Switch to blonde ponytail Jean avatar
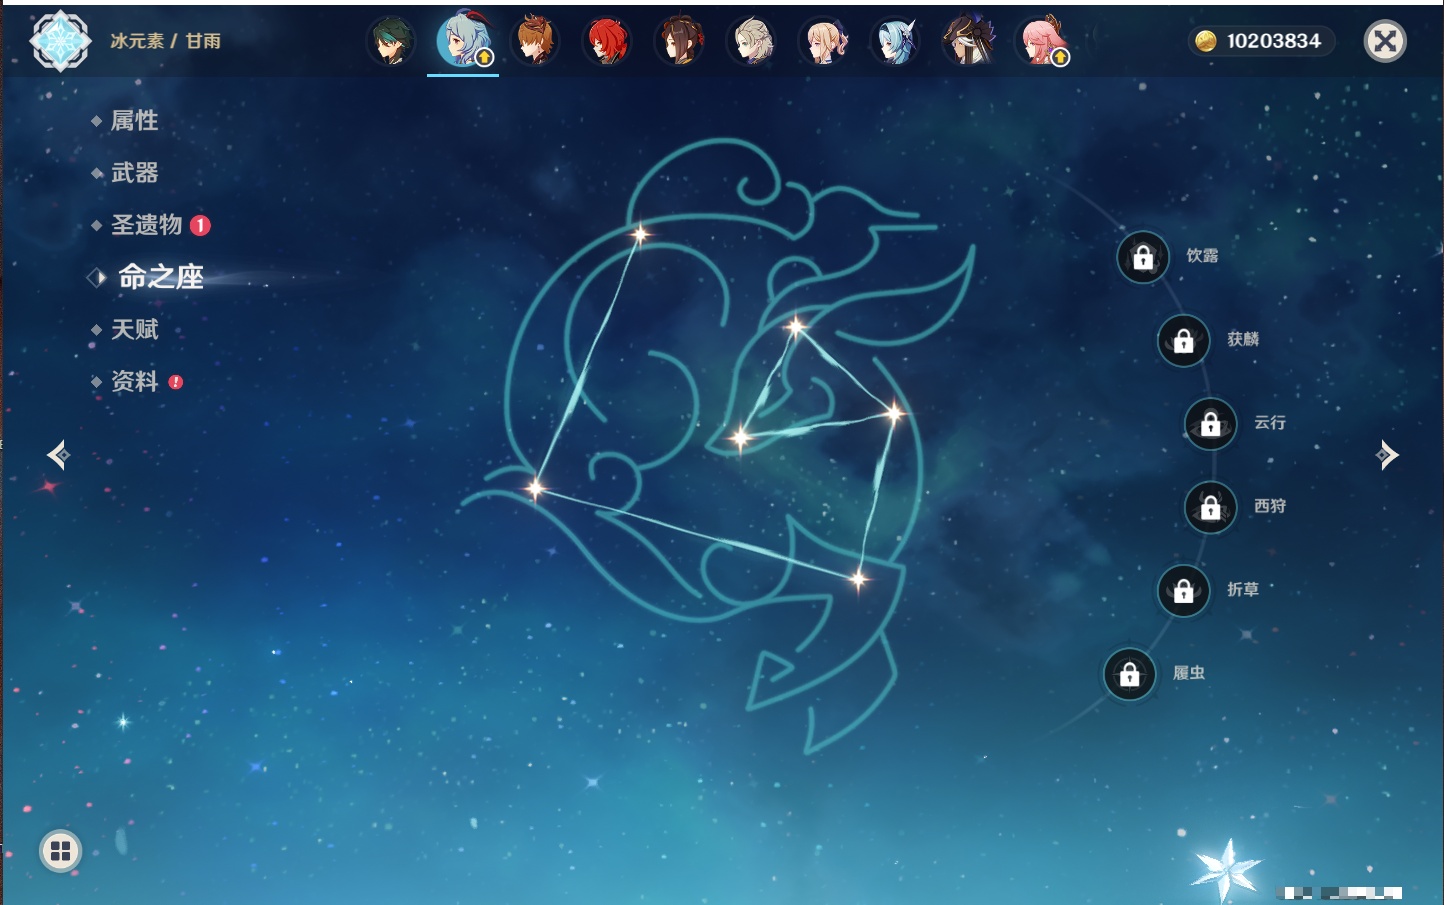The width and height of the screenshot is (1444, 905). (824, 42)
